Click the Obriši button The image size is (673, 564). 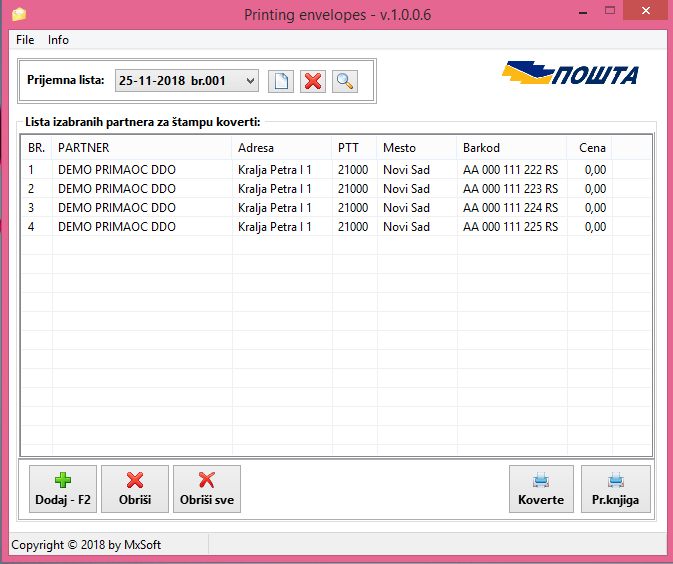tap(135, 489)
